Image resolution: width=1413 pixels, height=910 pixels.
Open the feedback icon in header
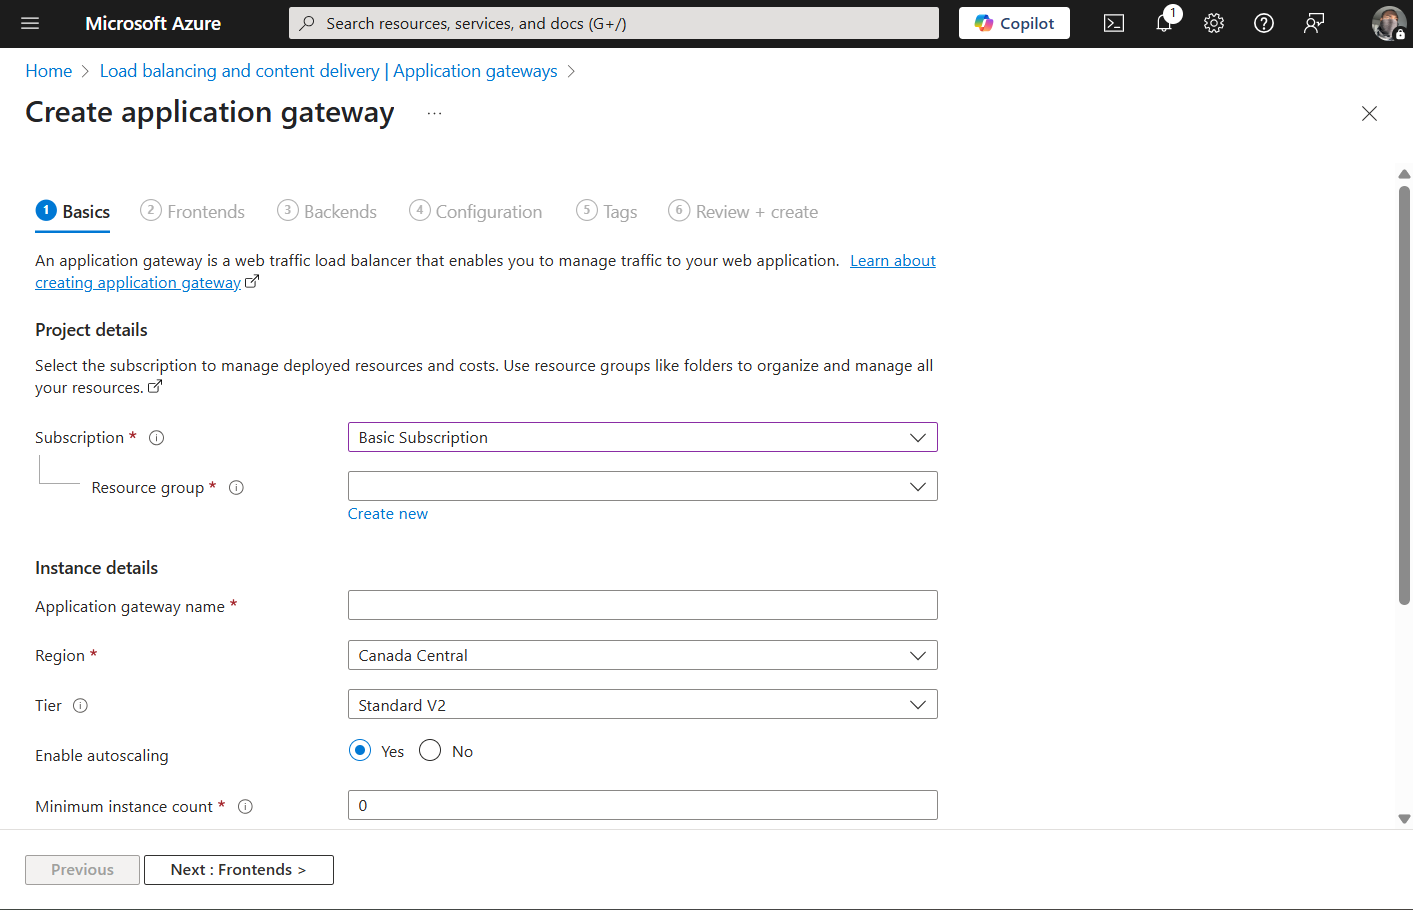coord(1314,23)
